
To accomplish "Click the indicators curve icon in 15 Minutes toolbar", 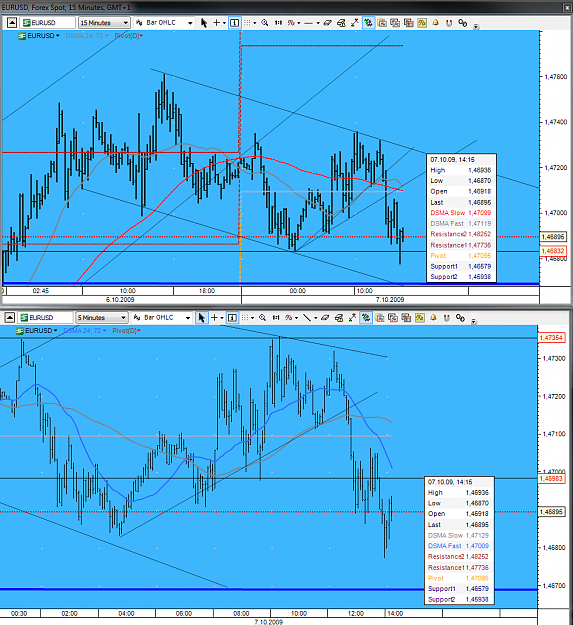I will coord(291,23).
